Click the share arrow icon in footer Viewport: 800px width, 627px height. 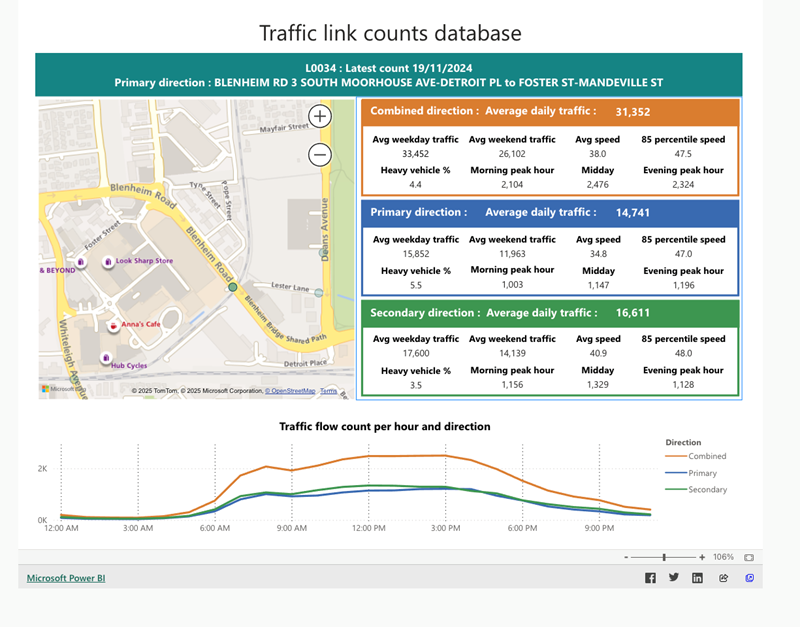tap(723, 578)
